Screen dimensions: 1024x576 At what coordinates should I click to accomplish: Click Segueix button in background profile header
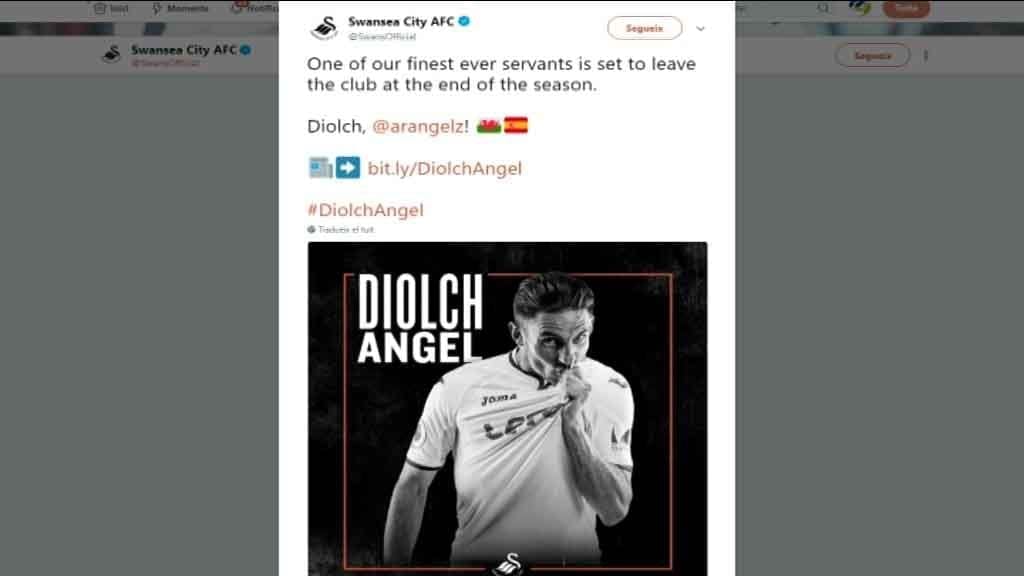point(872,56)
